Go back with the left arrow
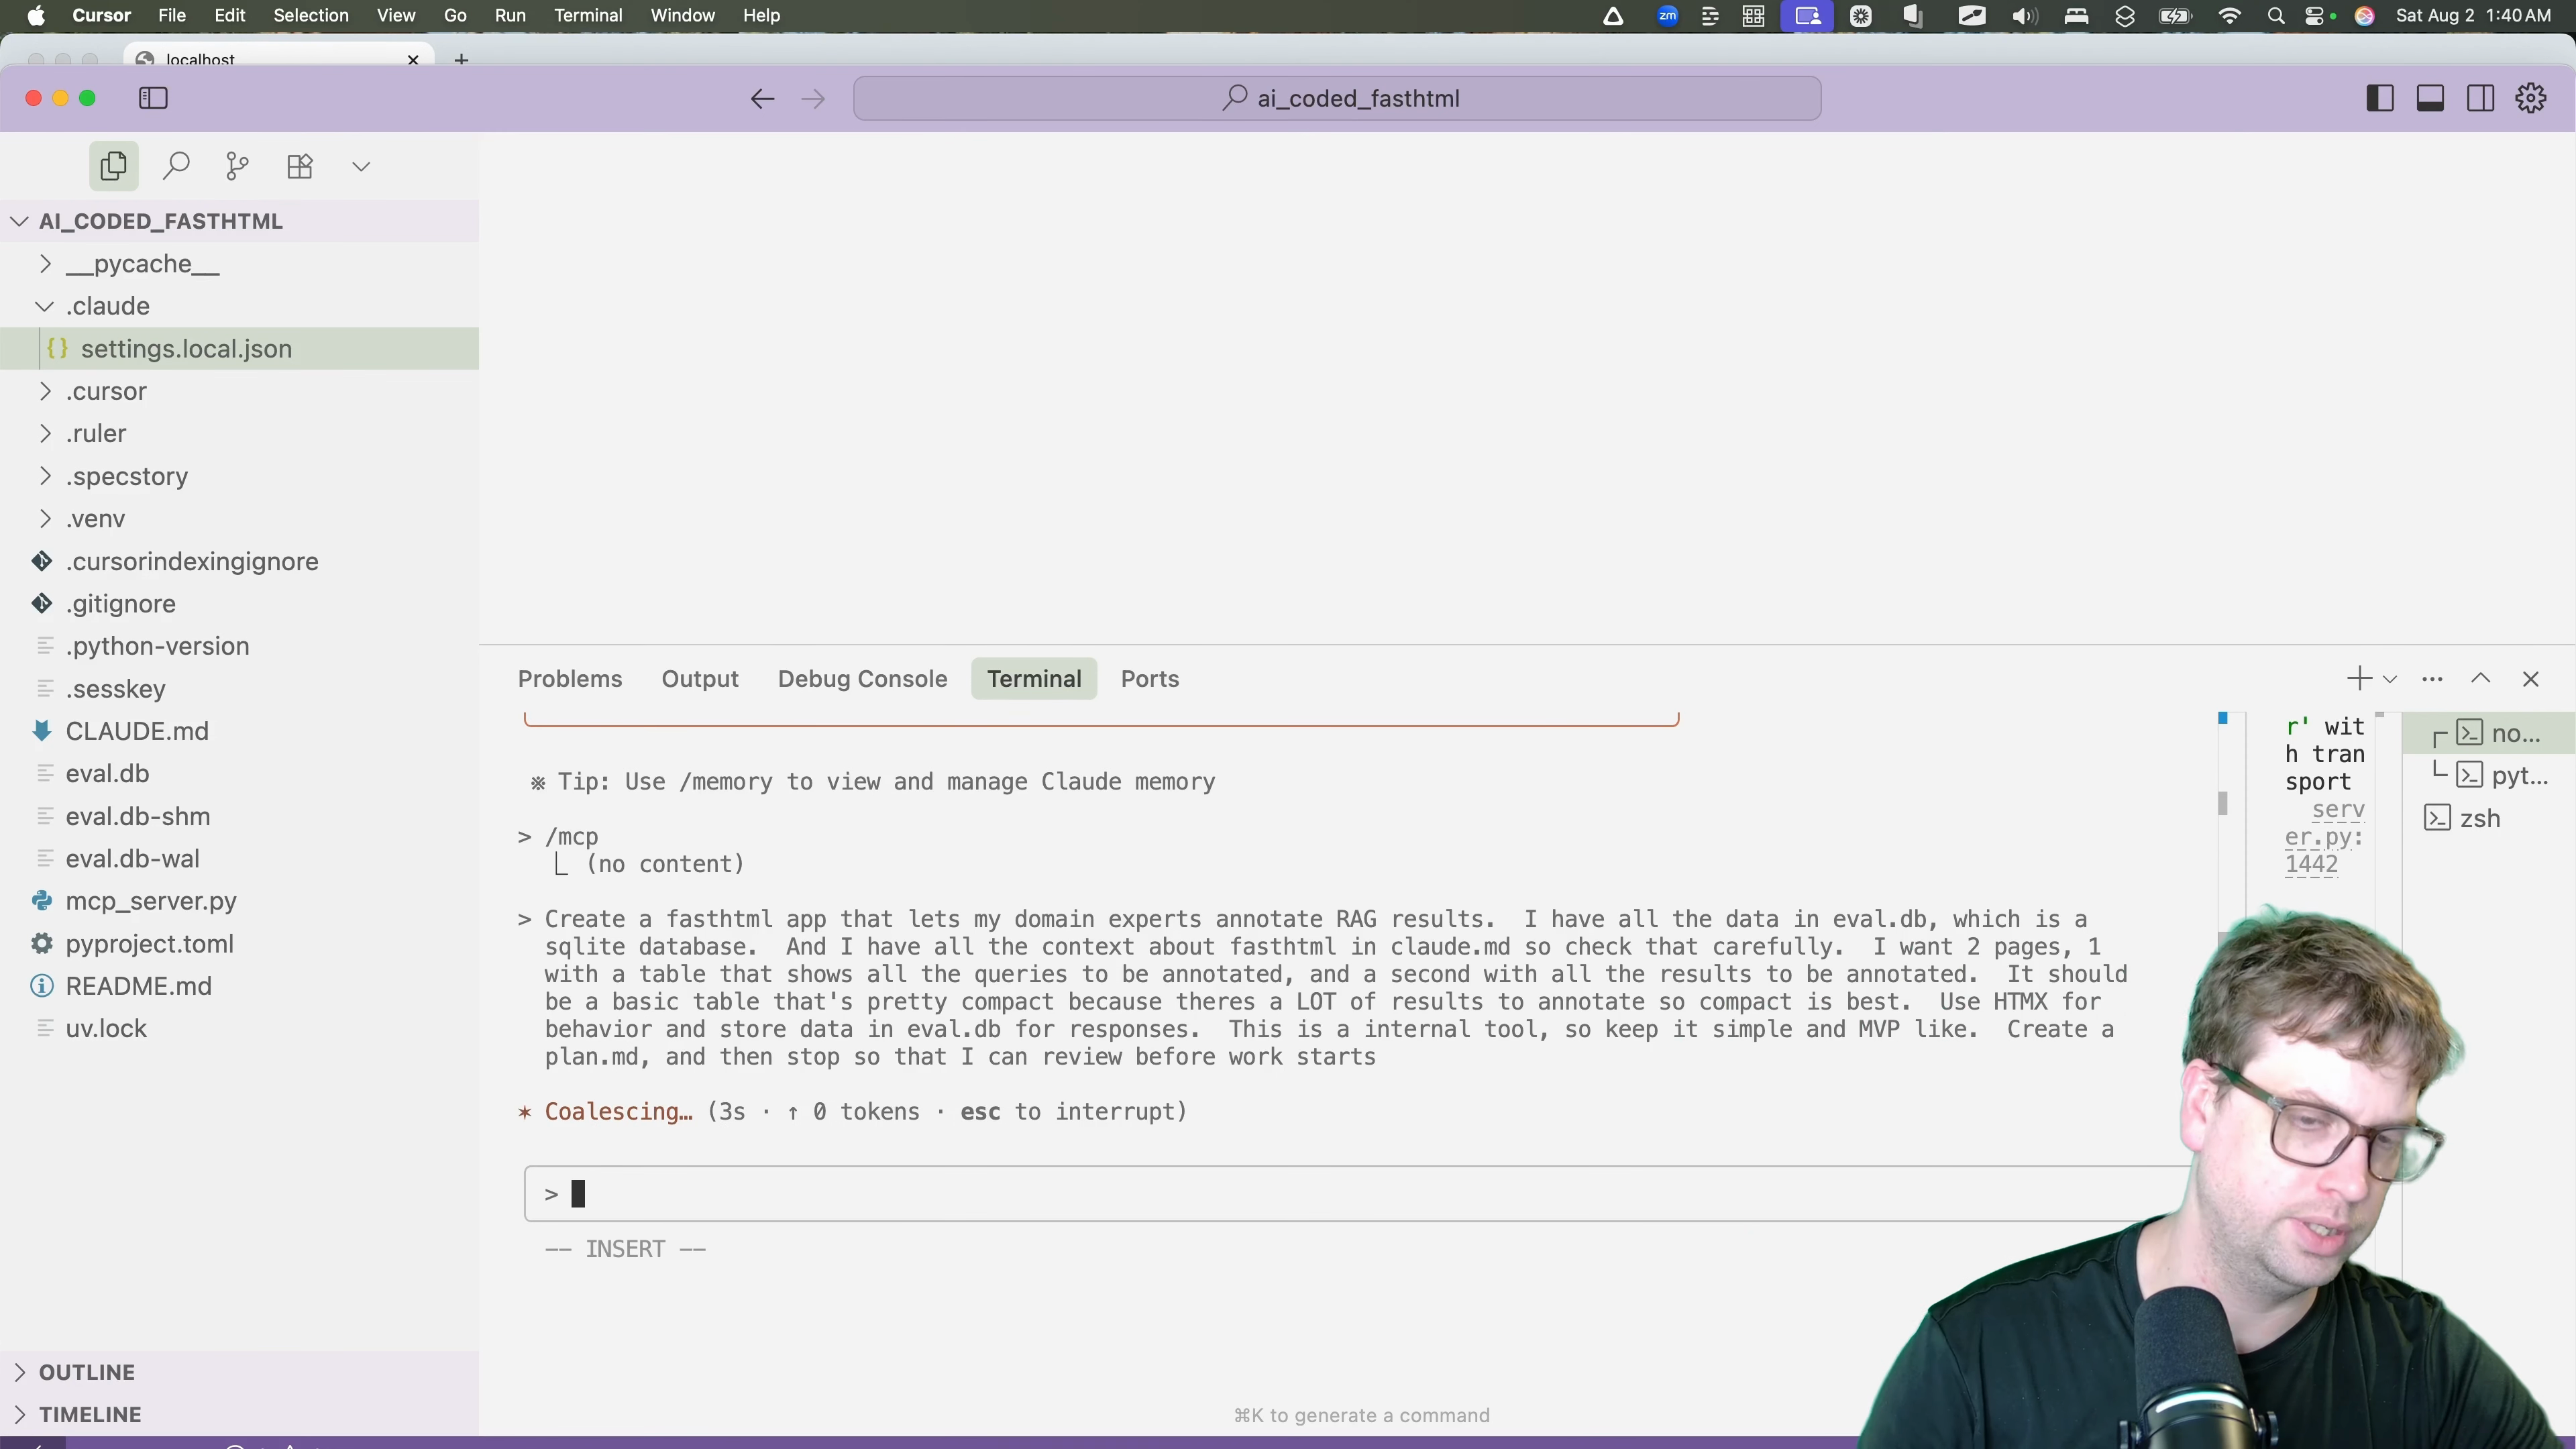This screenshot has height=1449, width=2576. [762, 98]
